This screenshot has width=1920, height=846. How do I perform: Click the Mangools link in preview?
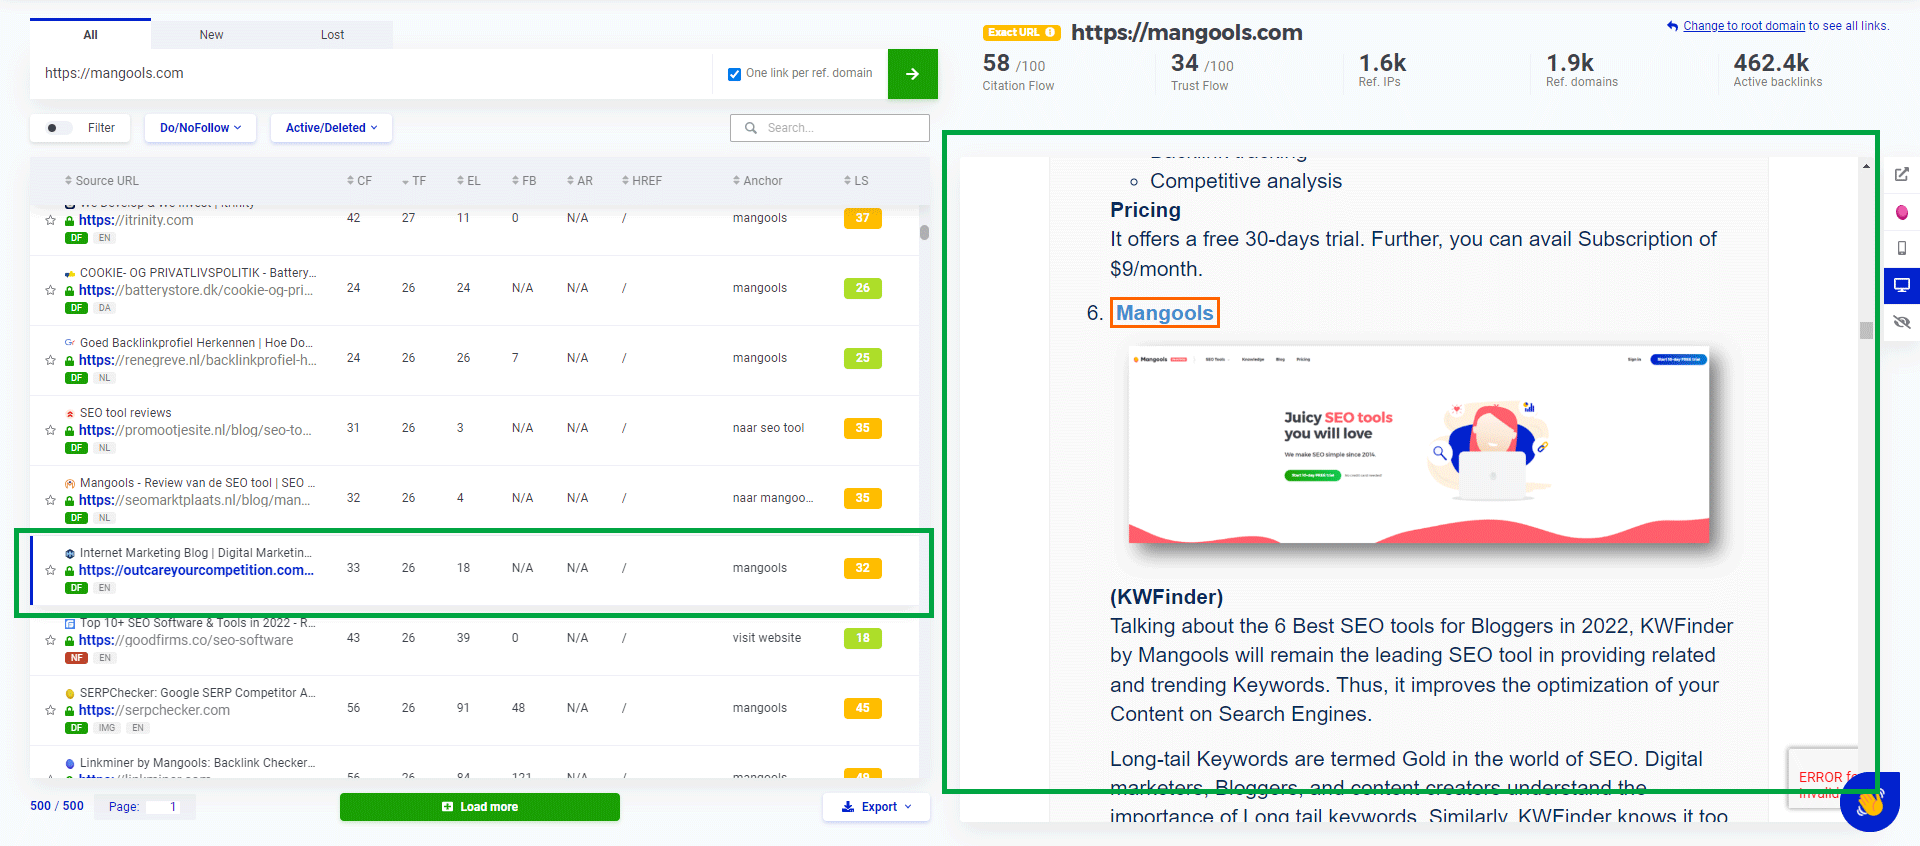(x=1164, y=313)
